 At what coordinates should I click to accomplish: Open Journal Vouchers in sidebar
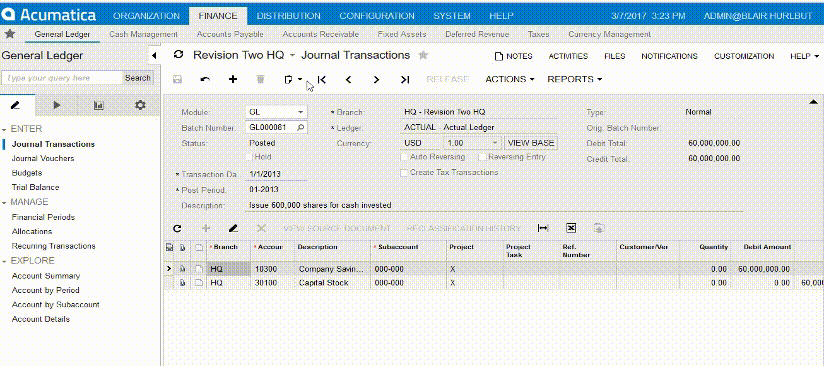[x=43, y=158]
